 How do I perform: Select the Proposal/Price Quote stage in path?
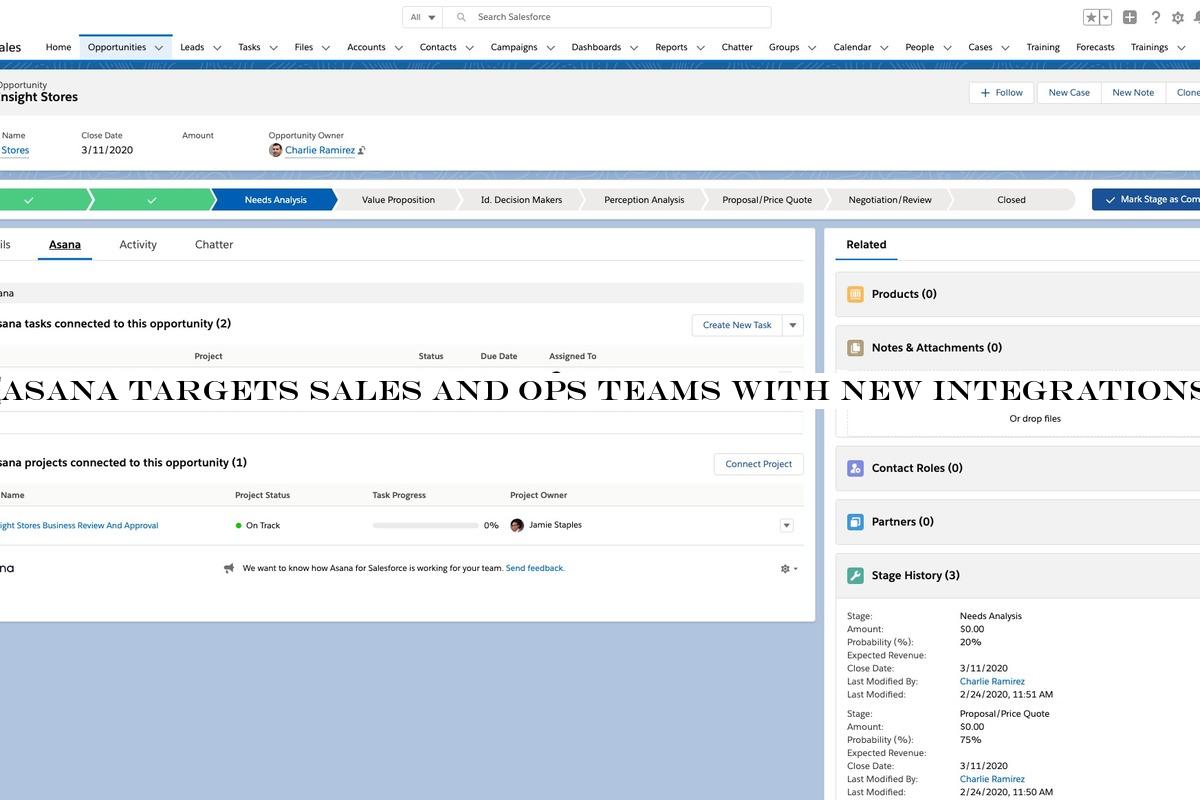pyautogui.click(x=767, y=200)
